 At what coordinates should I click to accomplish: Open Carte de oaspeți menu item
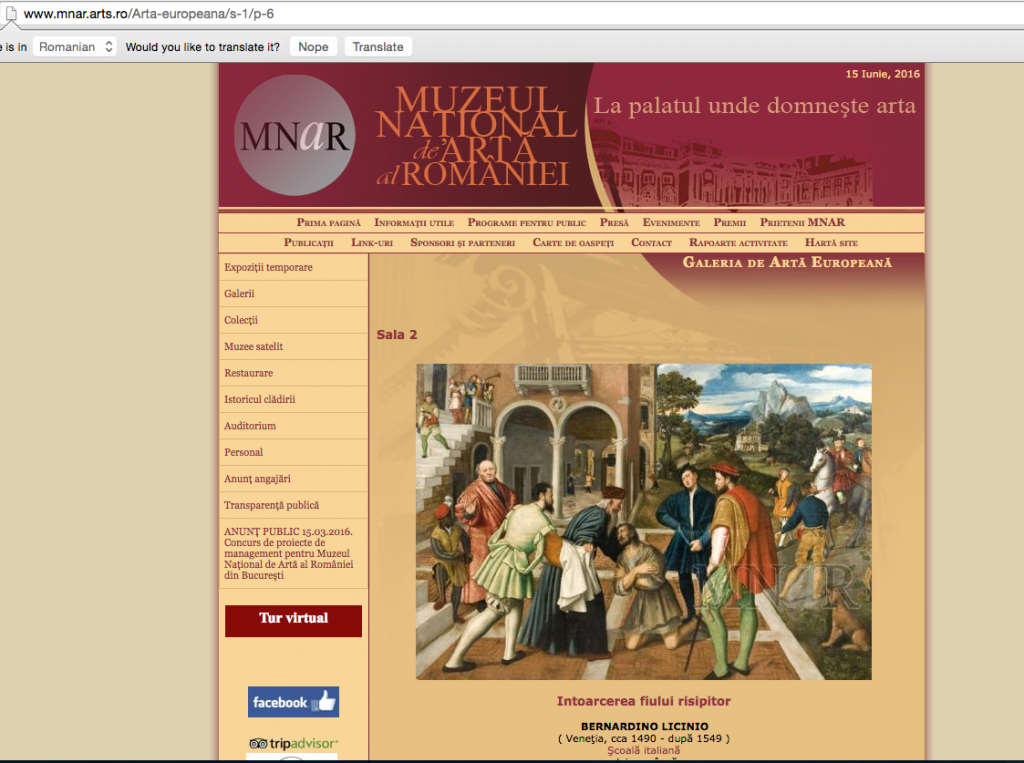click(x=573, y=242)
